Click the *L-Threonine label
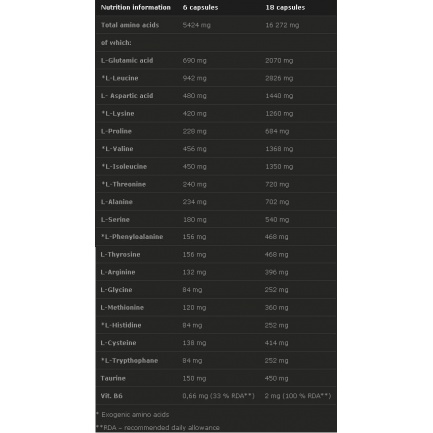Viewport: 433px width, 433px height. 124,184
